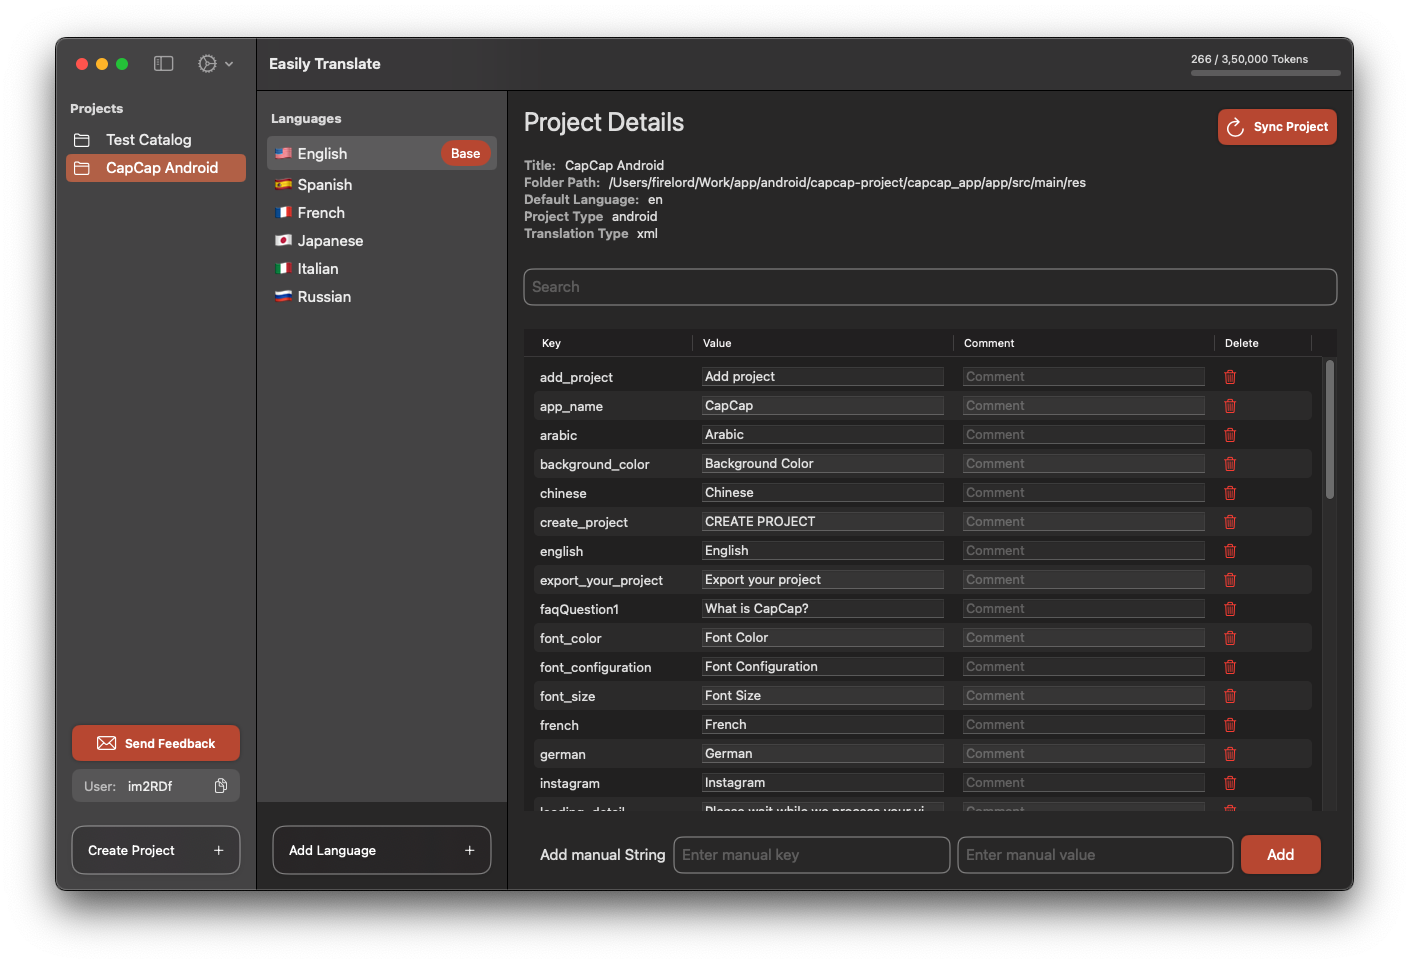Click Add Language button
Screen dimensions: 1409x964
[x=382, y=850]
